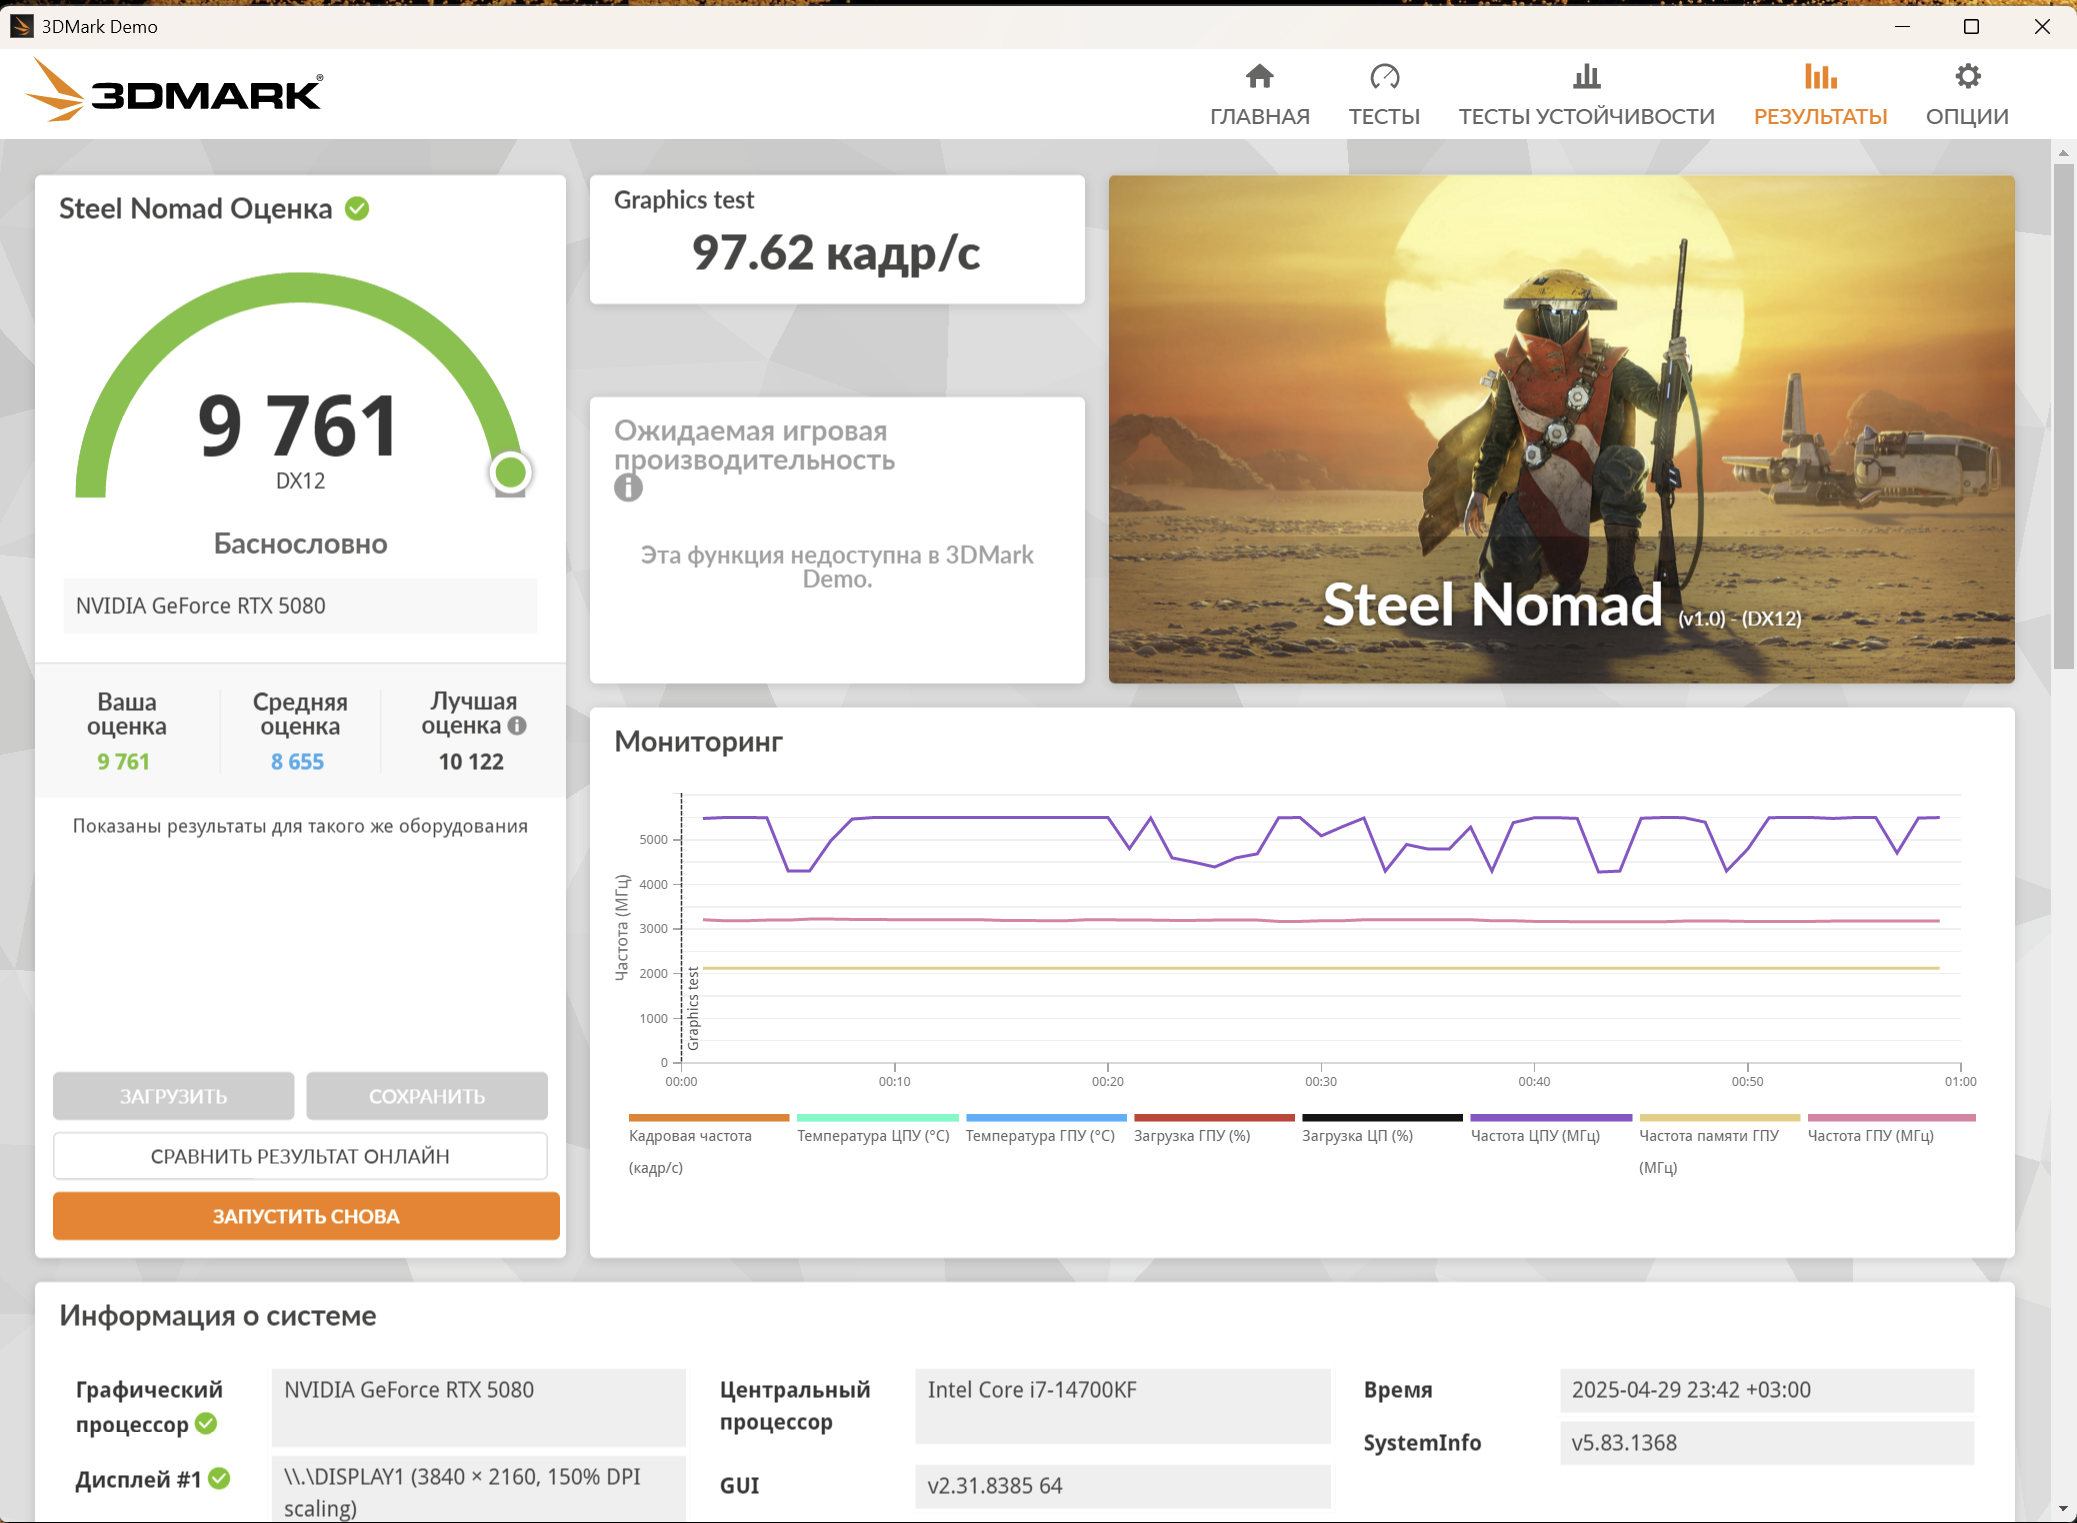Click green checkmark next to Графический процессор

[206, 1423]
